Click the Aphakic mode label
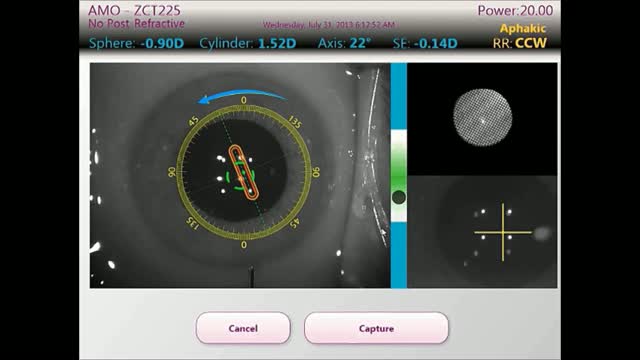The height and width of the screenshot is (360, 640). (x=523, y=29)
